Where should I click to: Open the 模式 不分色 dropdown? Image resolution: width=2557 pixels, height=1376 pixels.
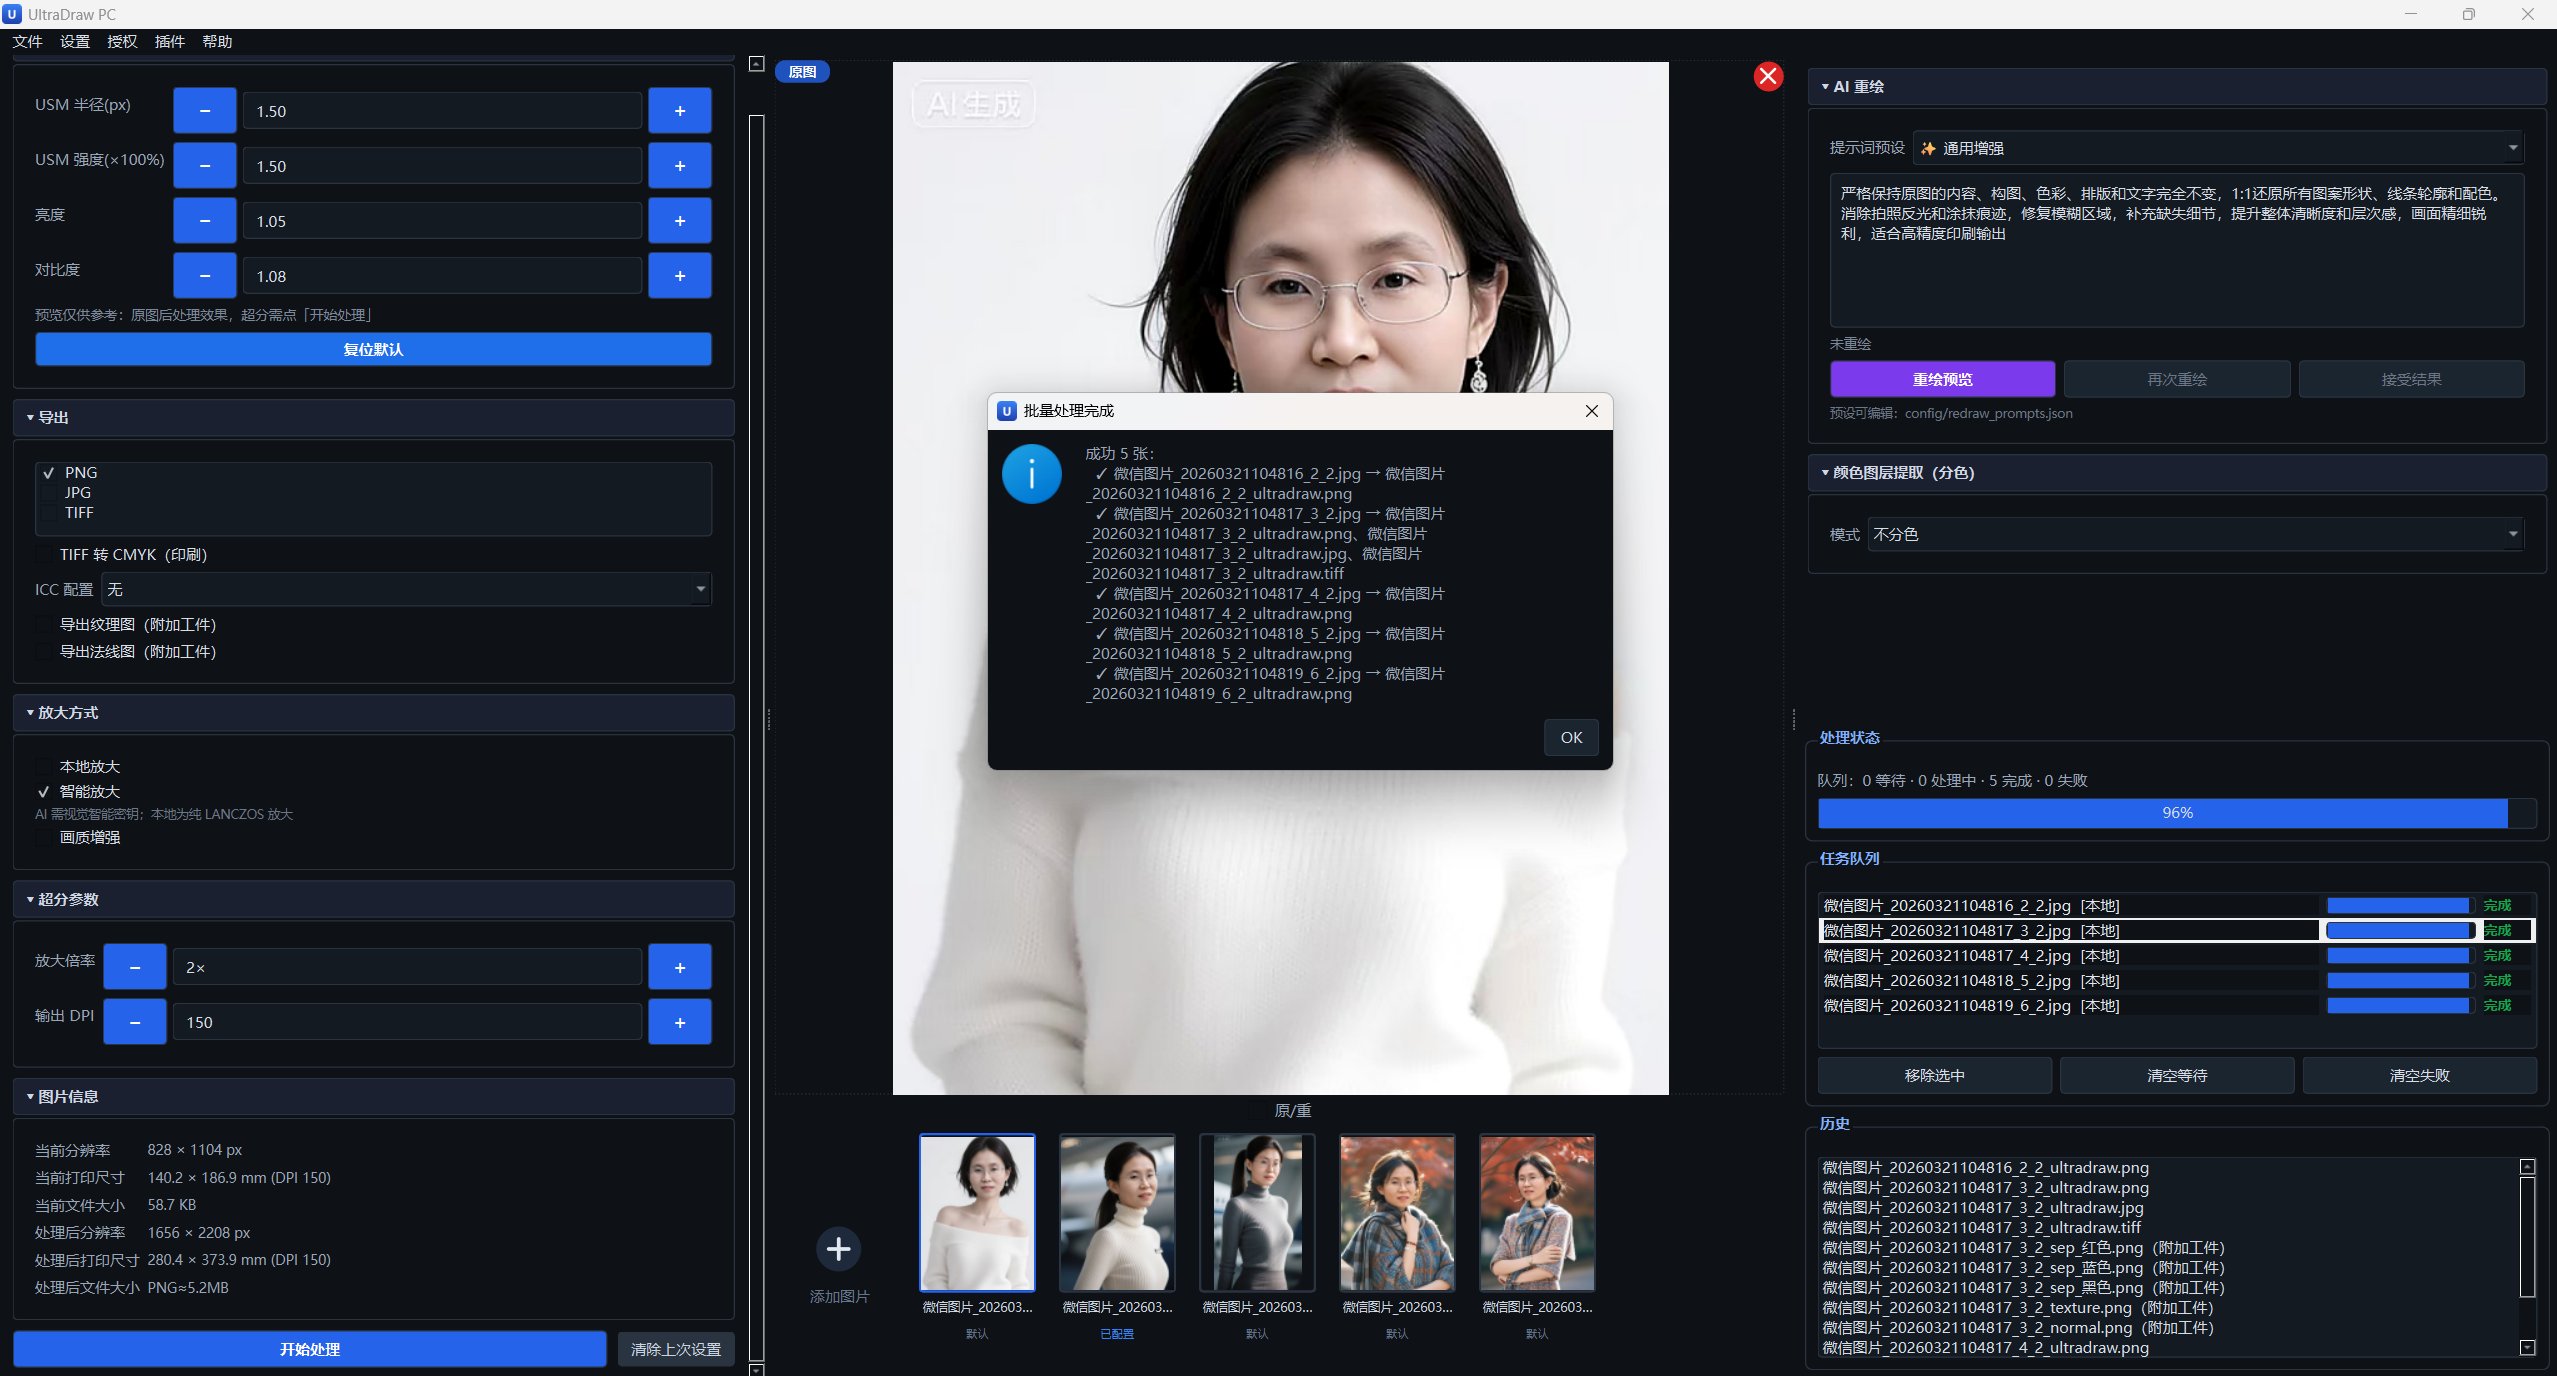(2195, 535)
